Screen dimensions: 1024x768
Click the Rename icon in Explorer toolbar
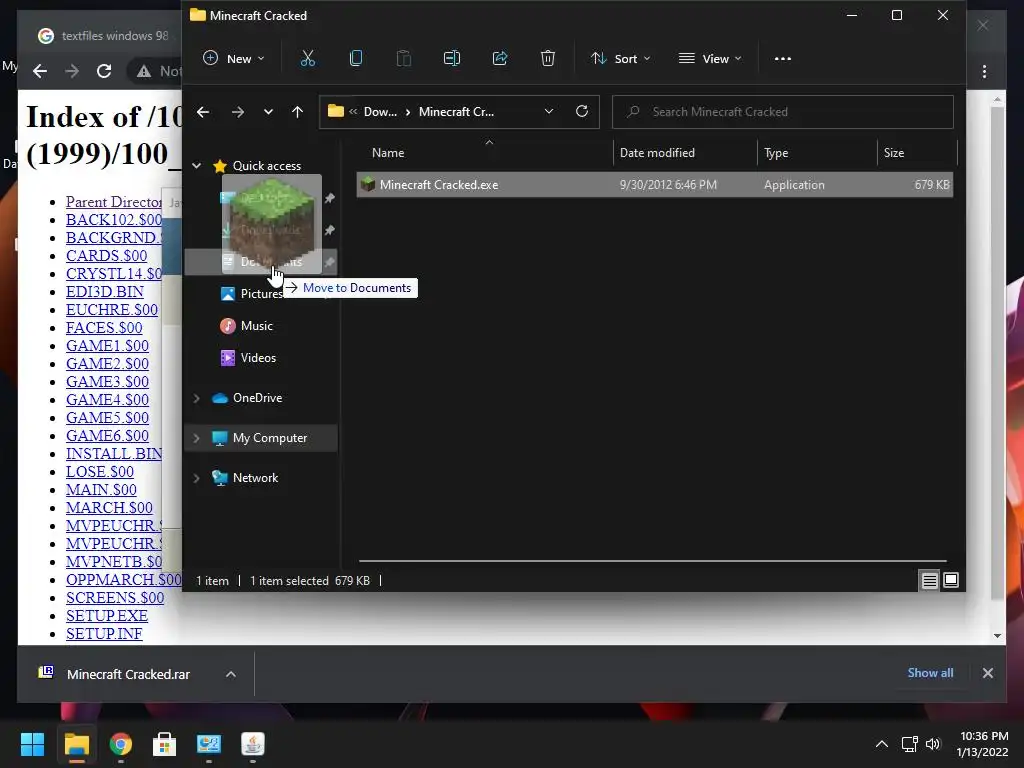click(x=452, y=59)
